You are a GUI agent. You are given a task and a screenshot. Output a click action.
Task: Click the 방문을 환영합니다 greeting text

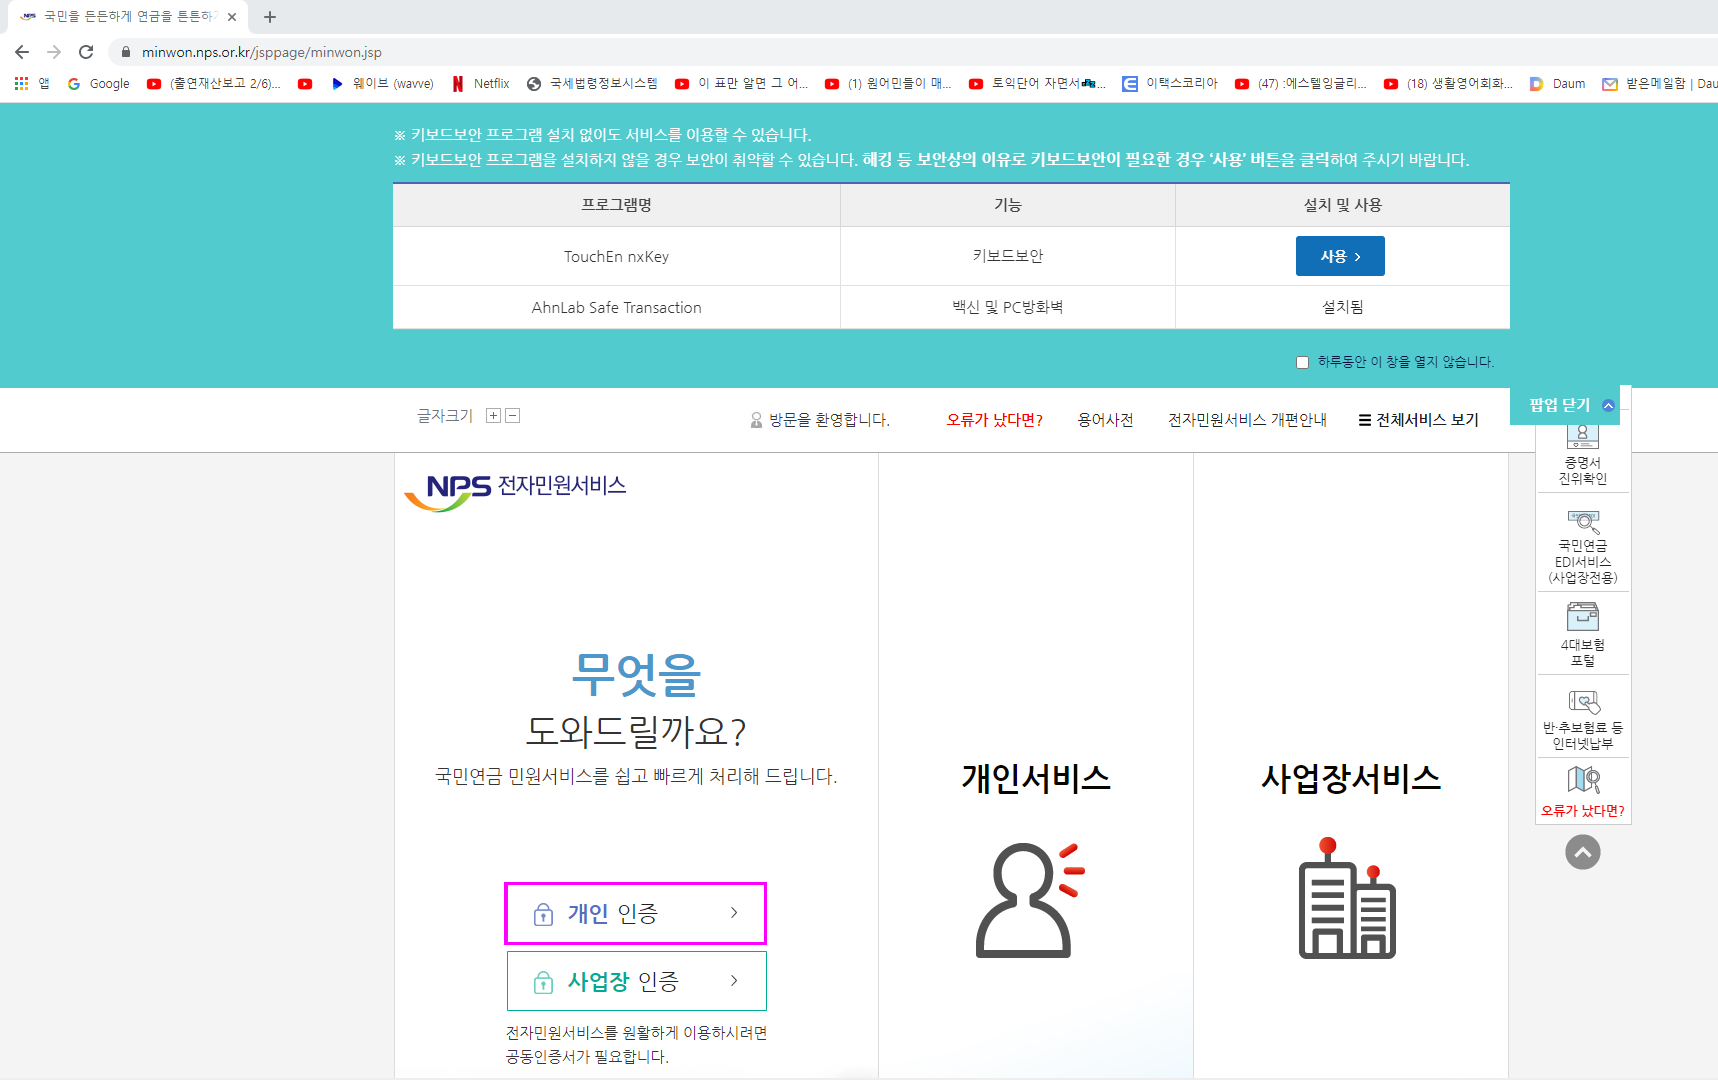click(829, 420)
